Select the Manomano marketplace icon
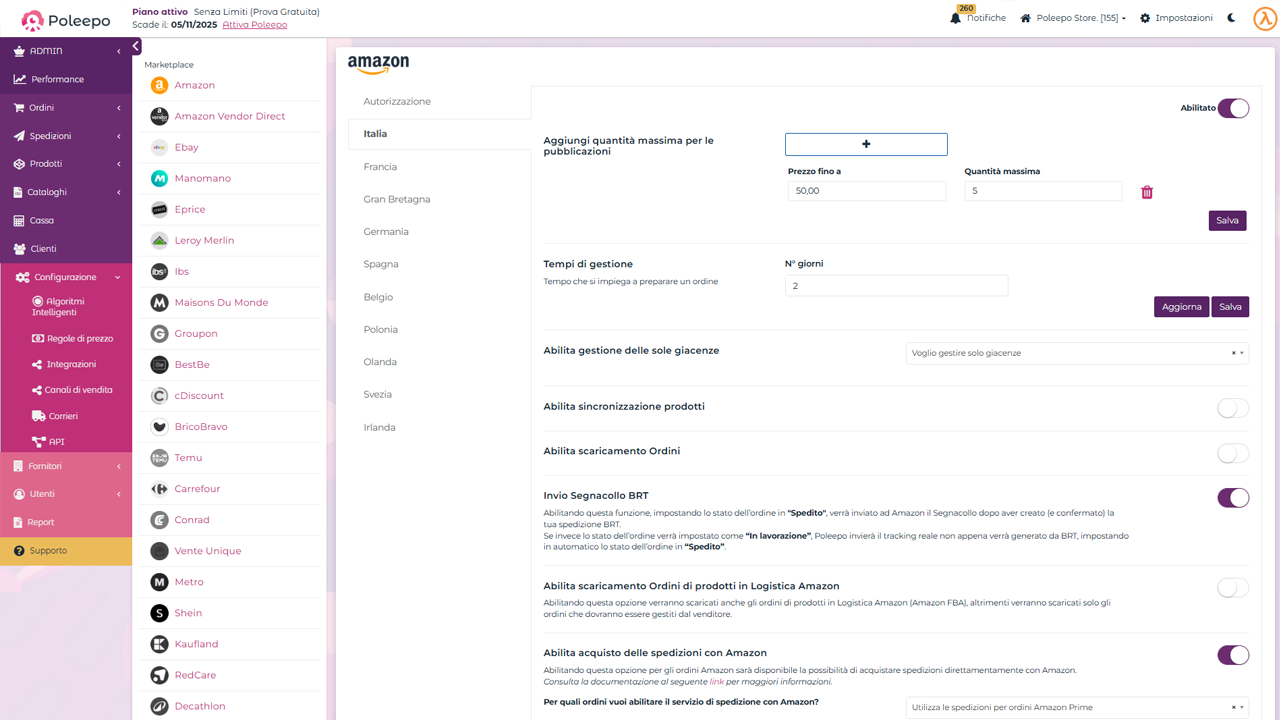Screen dimensions: 1280x720 click(x=159, y=178)
